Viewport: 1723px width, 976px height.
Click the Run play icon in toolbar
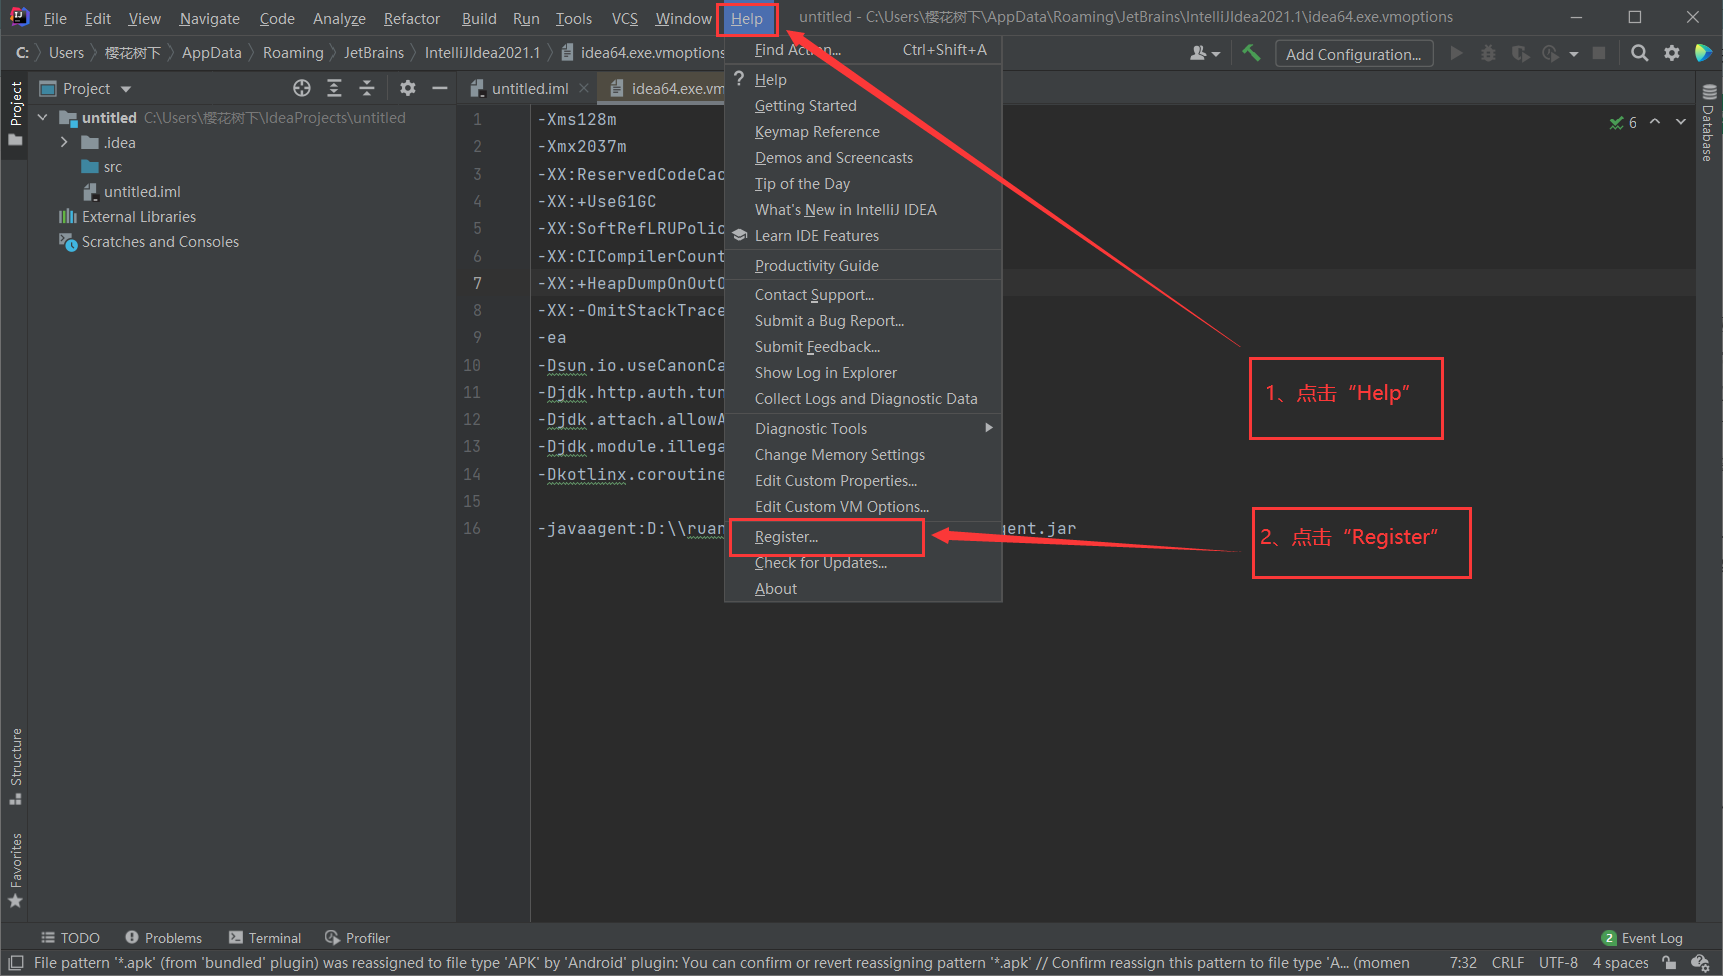click(1456, 53)
